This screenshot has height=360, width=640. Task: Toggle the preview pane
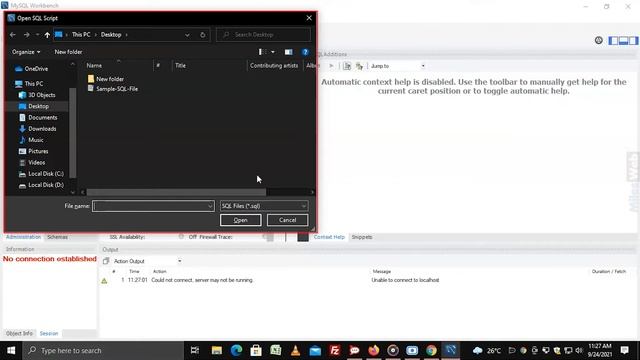(x=289, y=52)
